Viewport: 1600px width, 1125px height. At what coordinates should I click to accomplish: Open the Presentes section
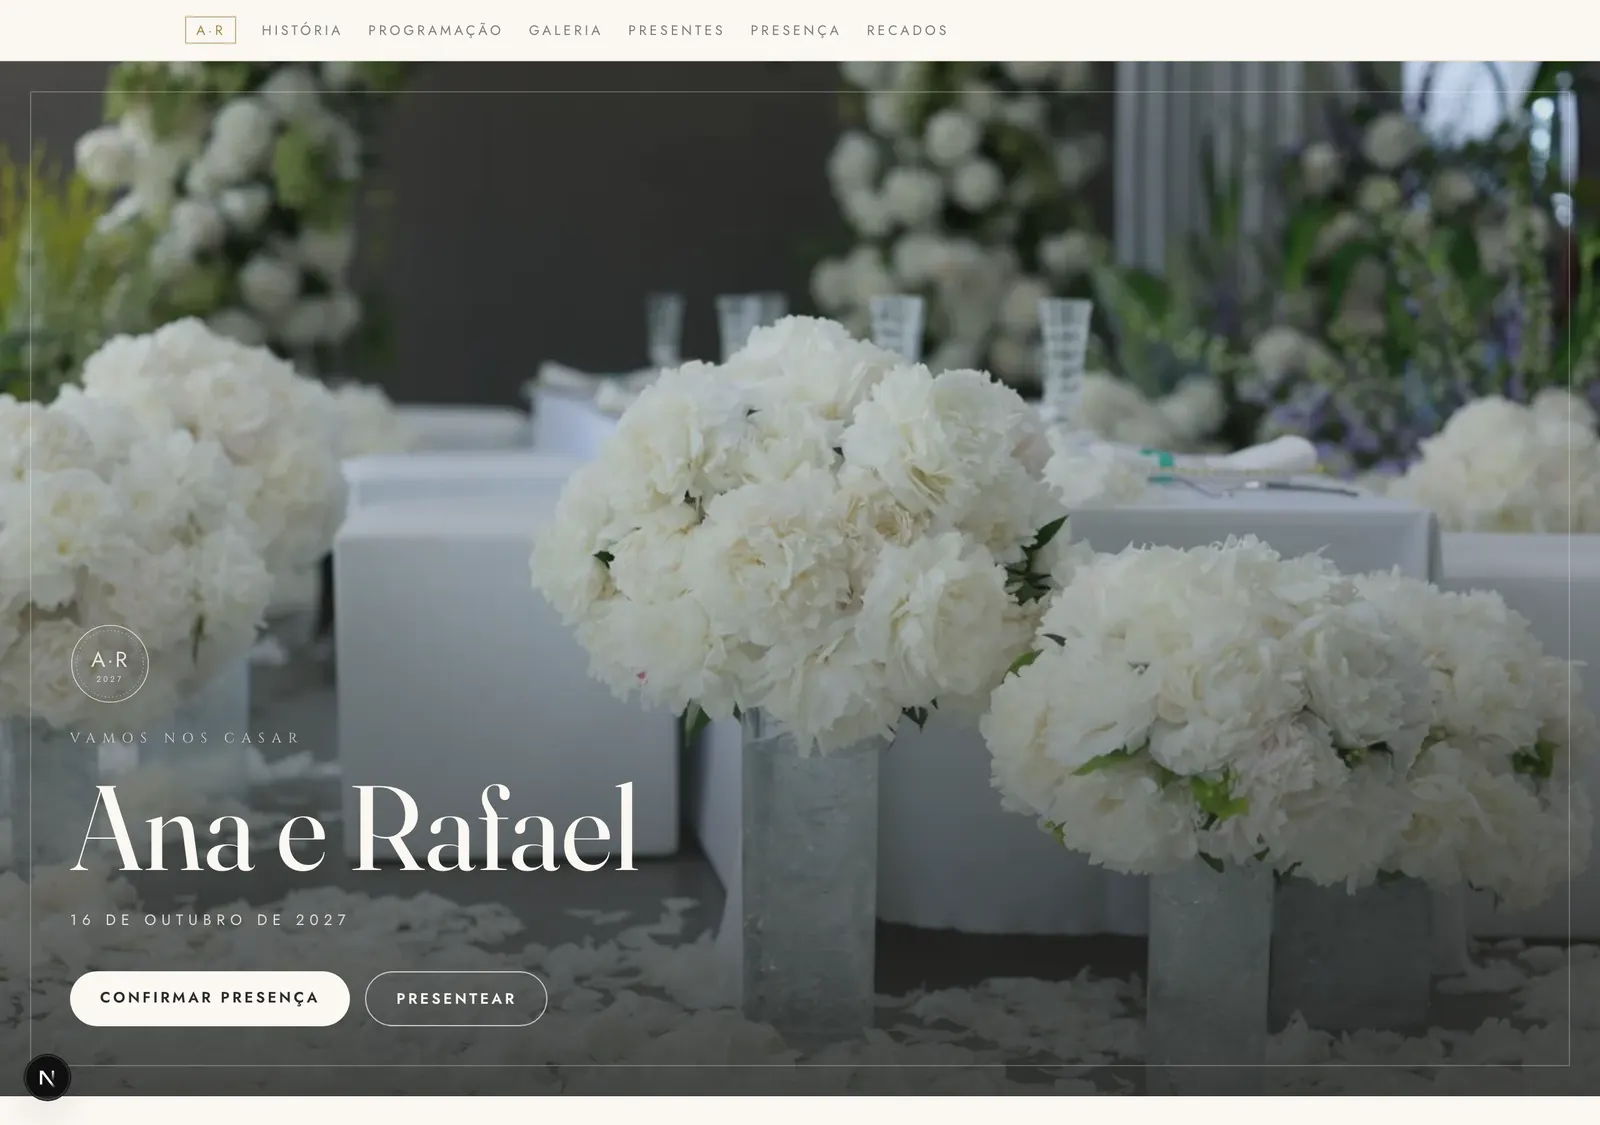676,30
